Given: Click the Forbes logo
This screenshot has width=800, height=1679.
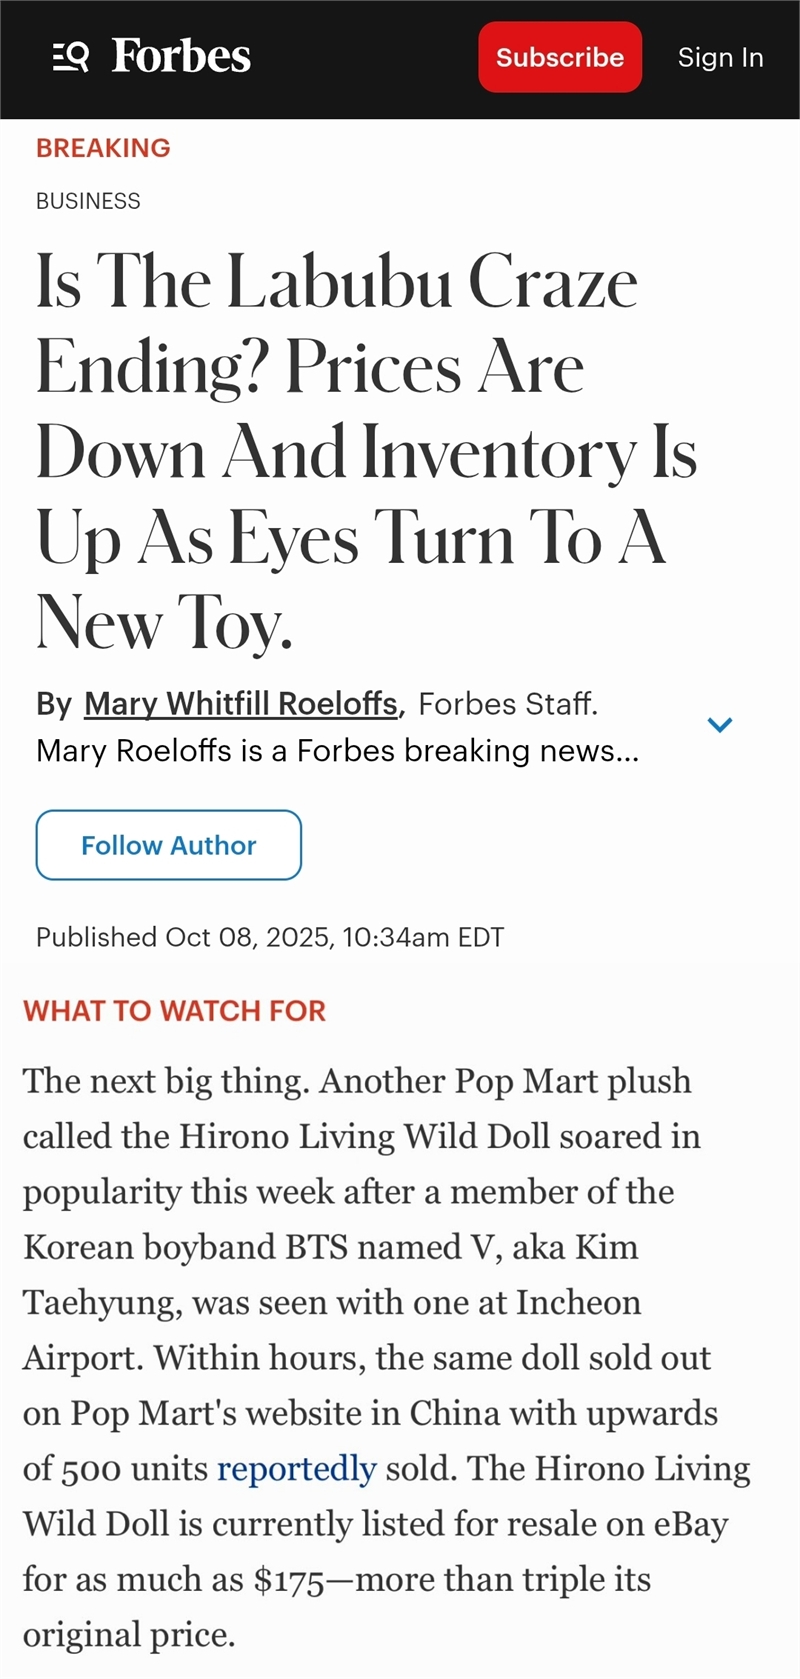Looking at the screenshot, I should pos(181,57).
